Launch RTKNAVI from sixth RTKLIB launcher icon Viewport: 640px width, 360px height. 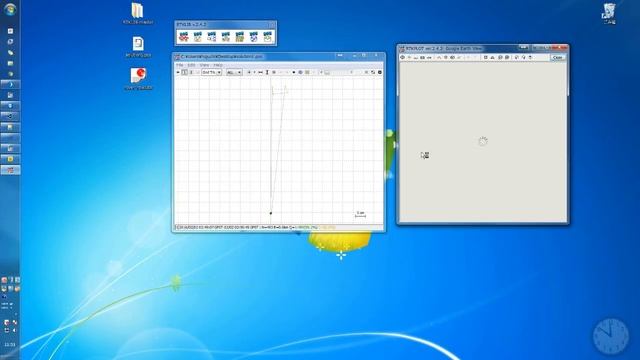click(253, 37)
